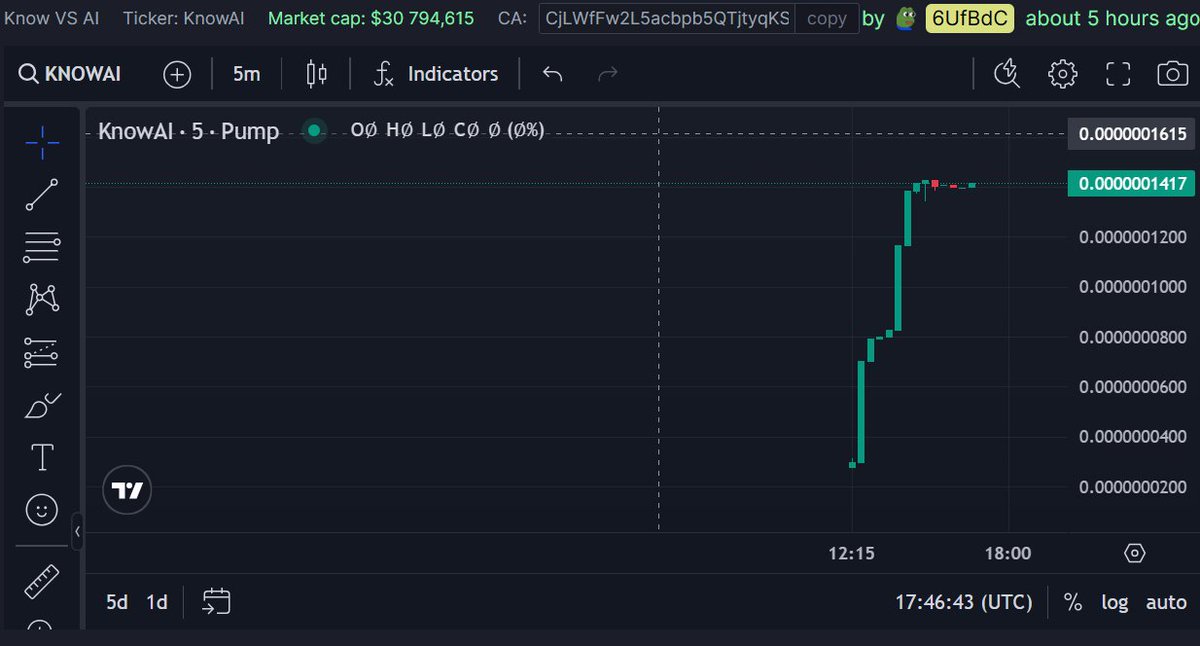Screen dimensions: 1200x646
Task: Take a chart snapshot with camera icon
Action: (1171, 74)
